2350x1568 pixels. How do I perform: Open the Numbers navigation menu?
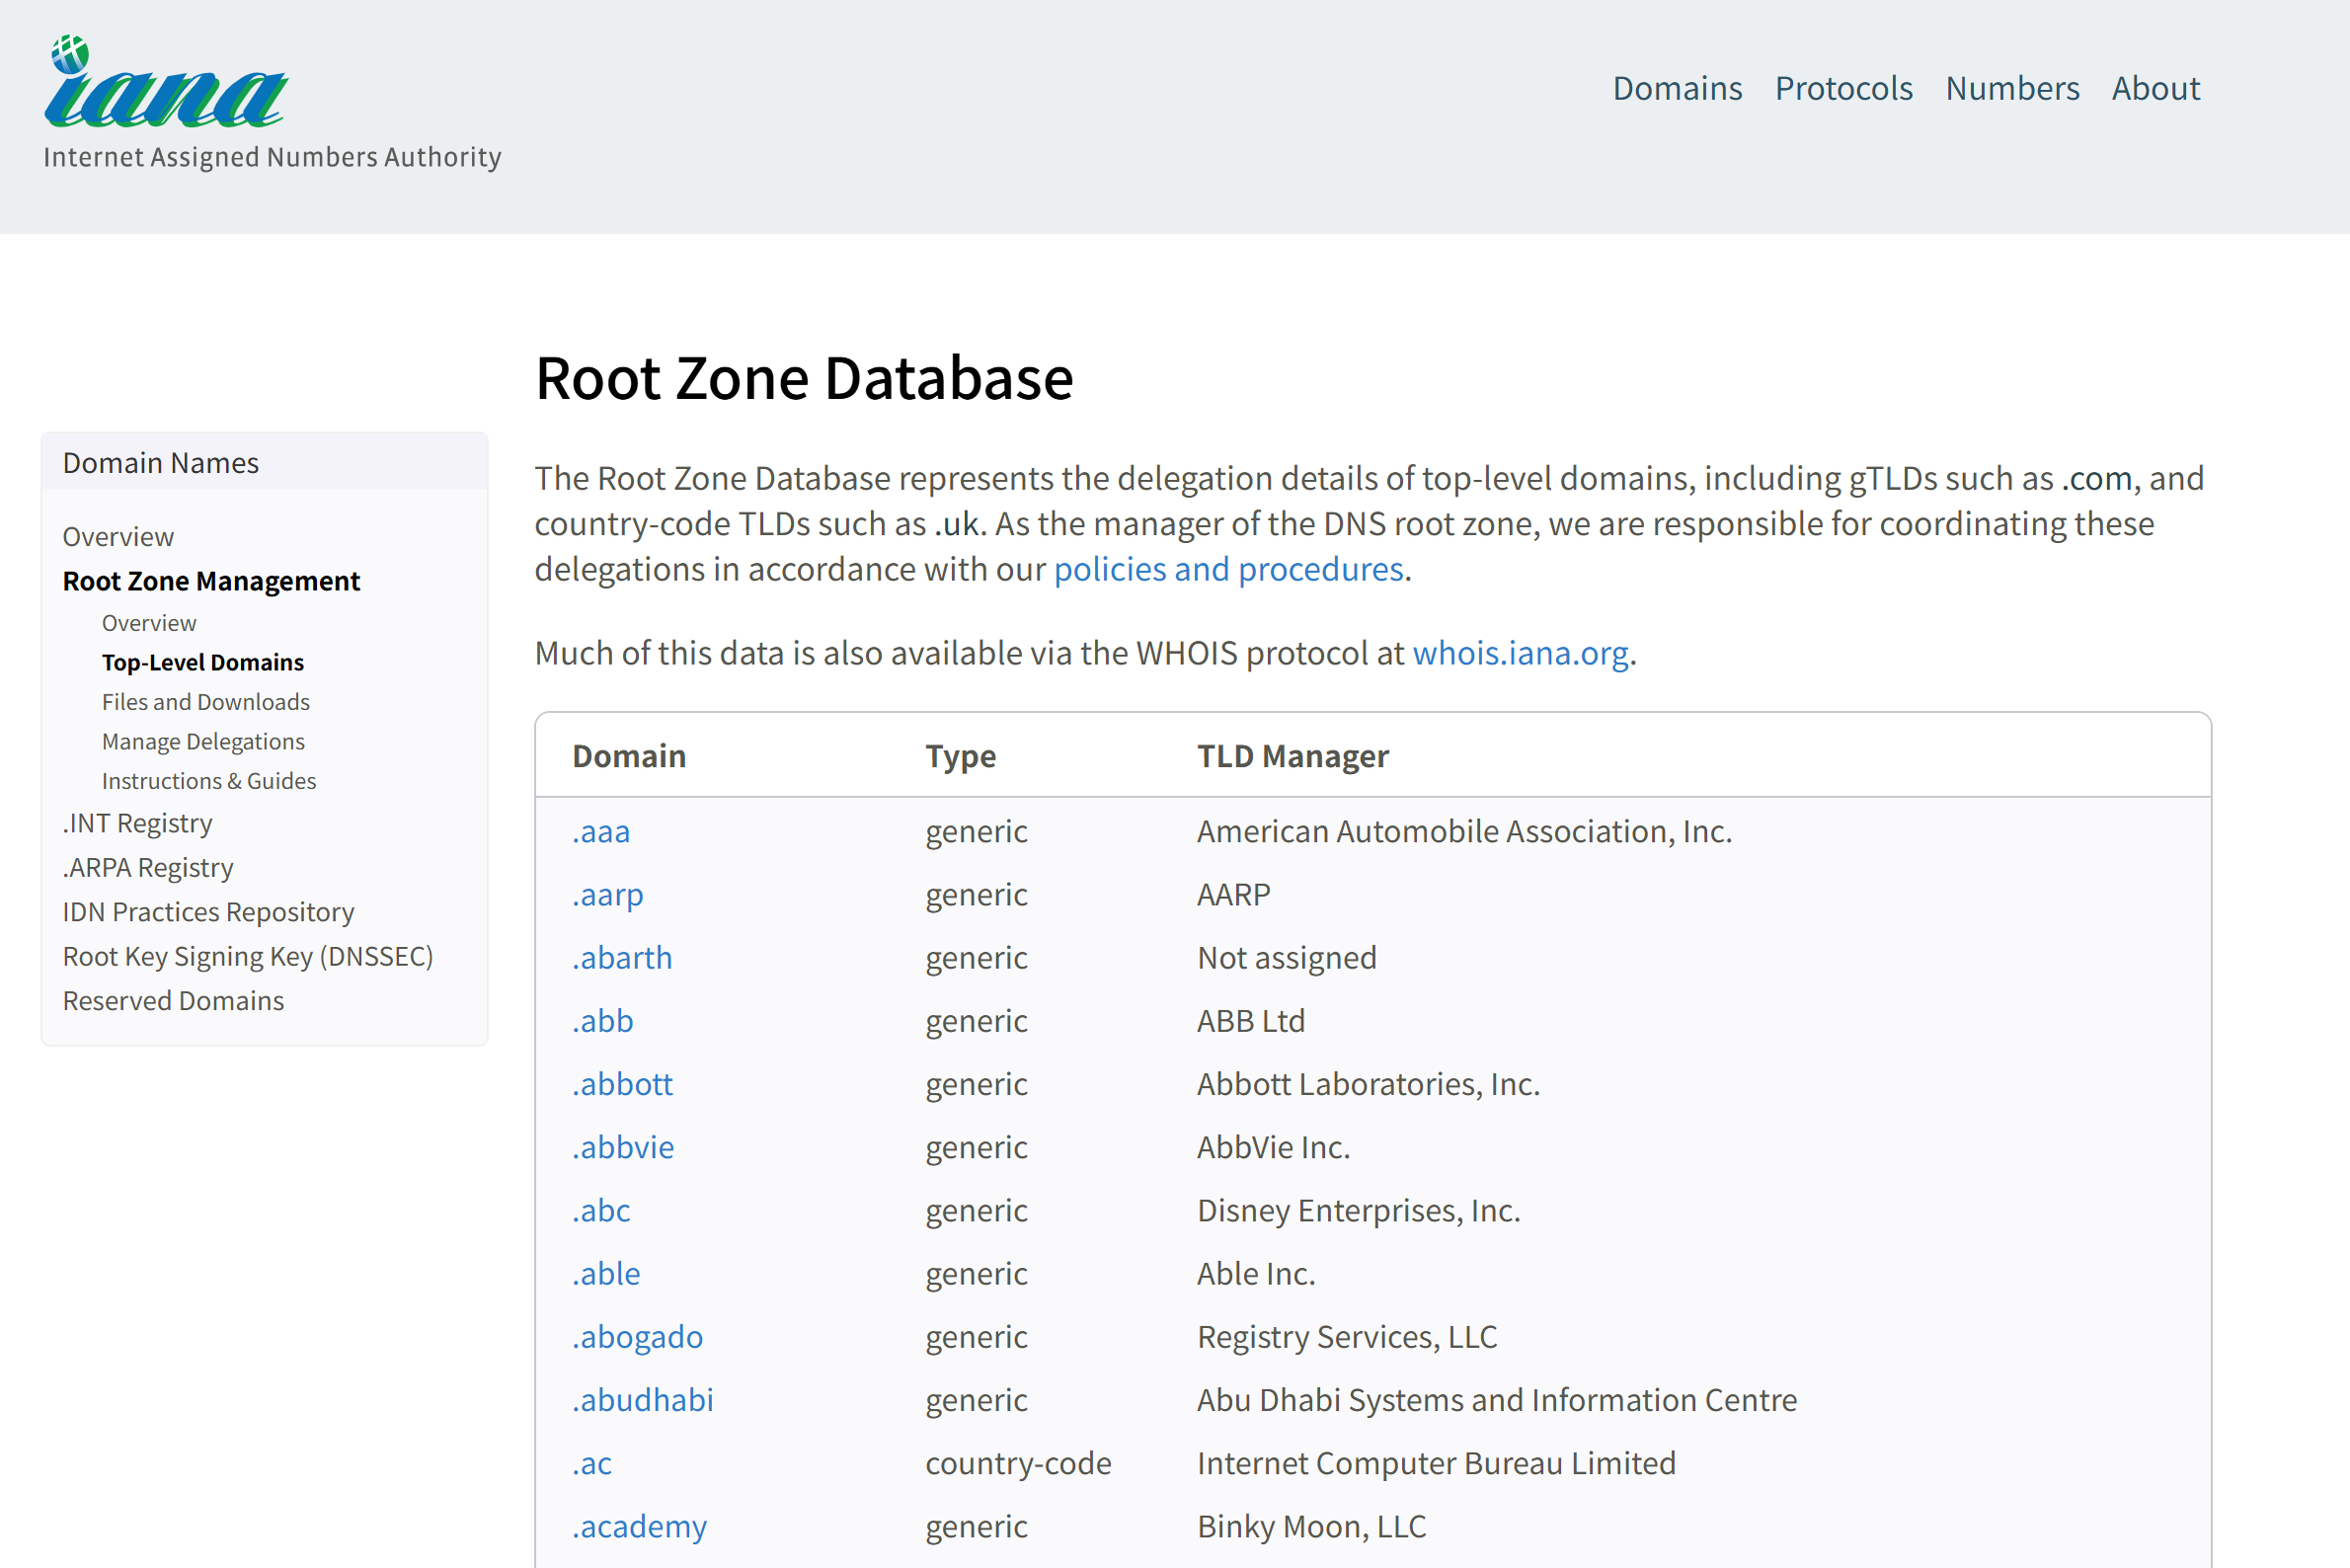(x=2012, y=88)
